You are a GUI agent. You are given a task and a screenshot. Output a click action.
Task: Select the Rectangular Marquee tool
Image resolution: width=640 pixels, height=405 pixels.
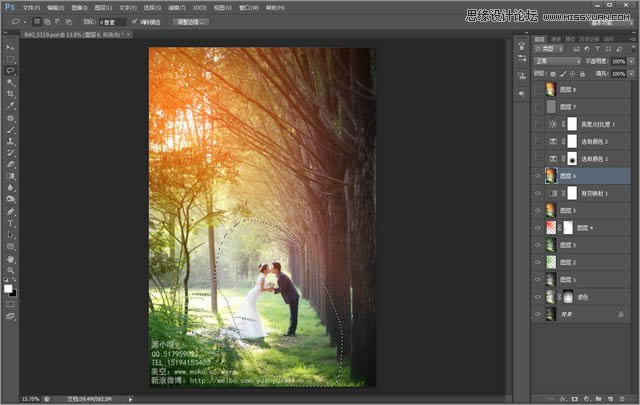click(11, 59)
